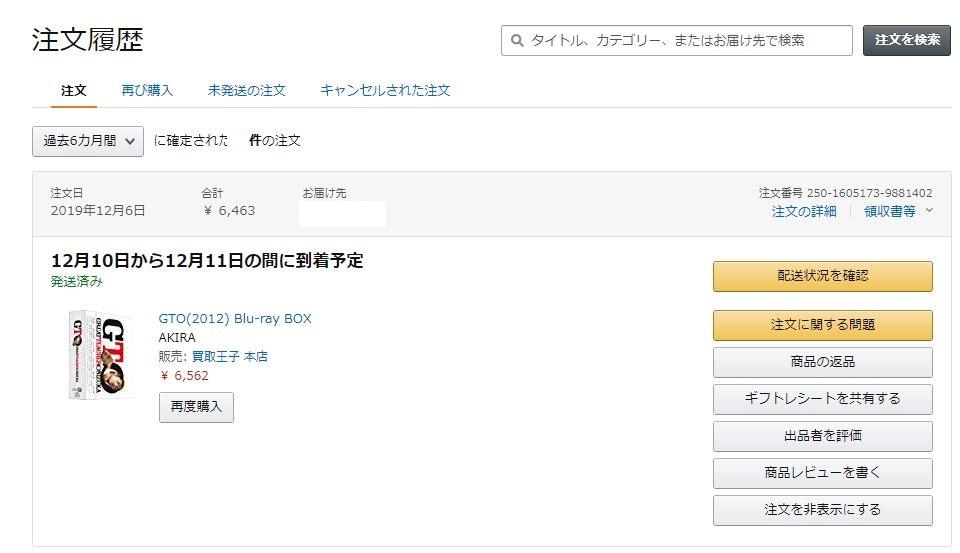Select the 注文 tab
This screenshot has width=960, height=553.
[x=74, y=90]
